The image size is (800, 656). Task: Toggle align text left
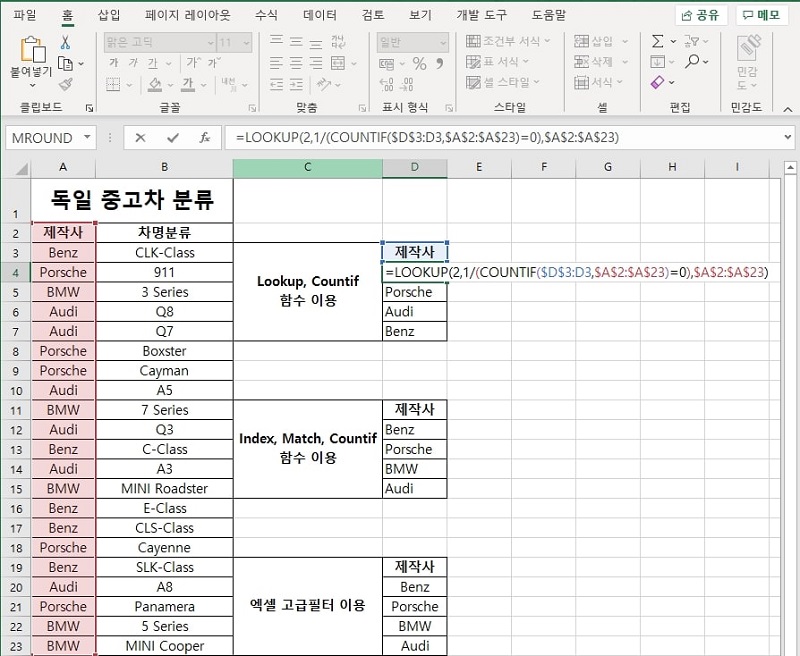pyautogui.click(x=277, y=63)
